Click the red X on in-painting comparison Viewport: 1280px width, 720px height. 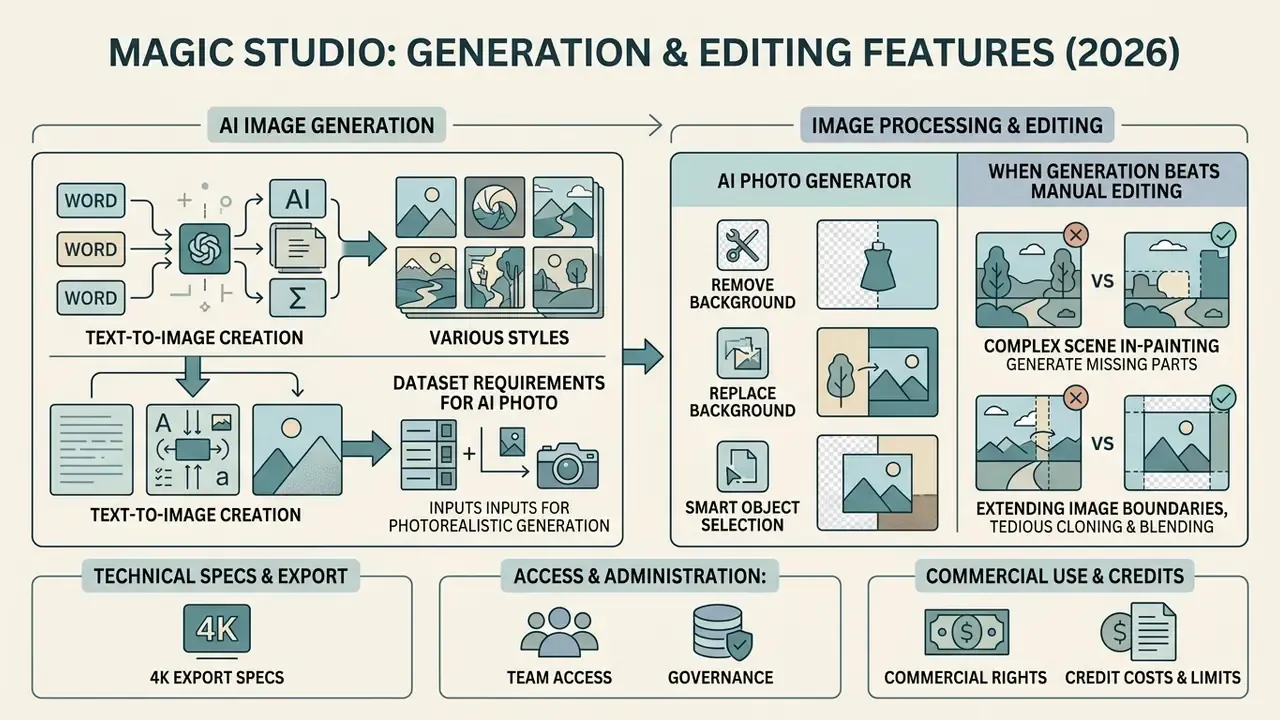(x=1076, y=236)
